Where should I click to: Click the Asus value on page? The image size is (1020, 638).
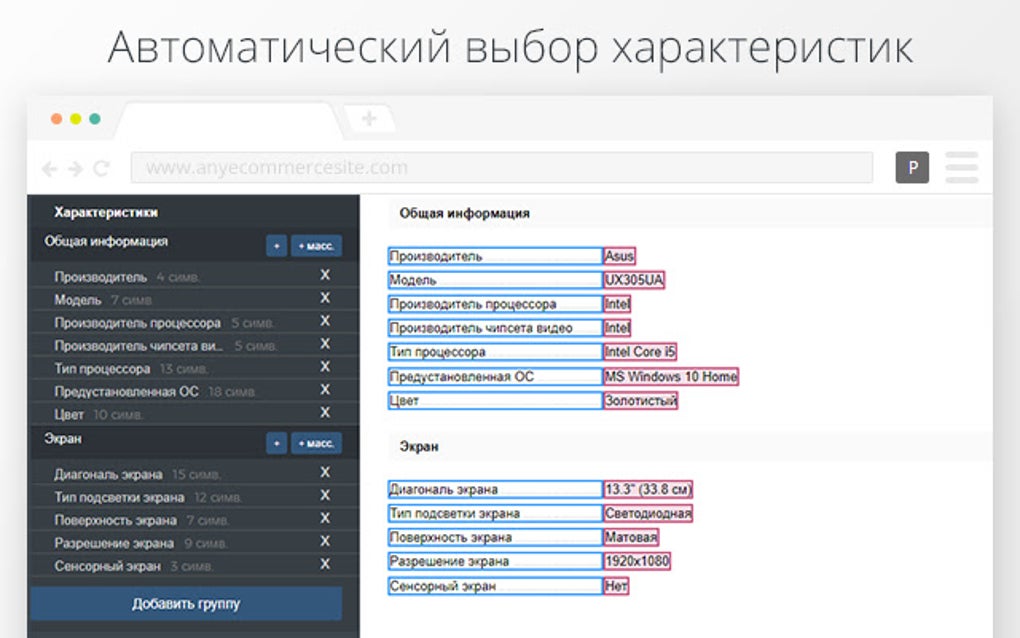619,256
